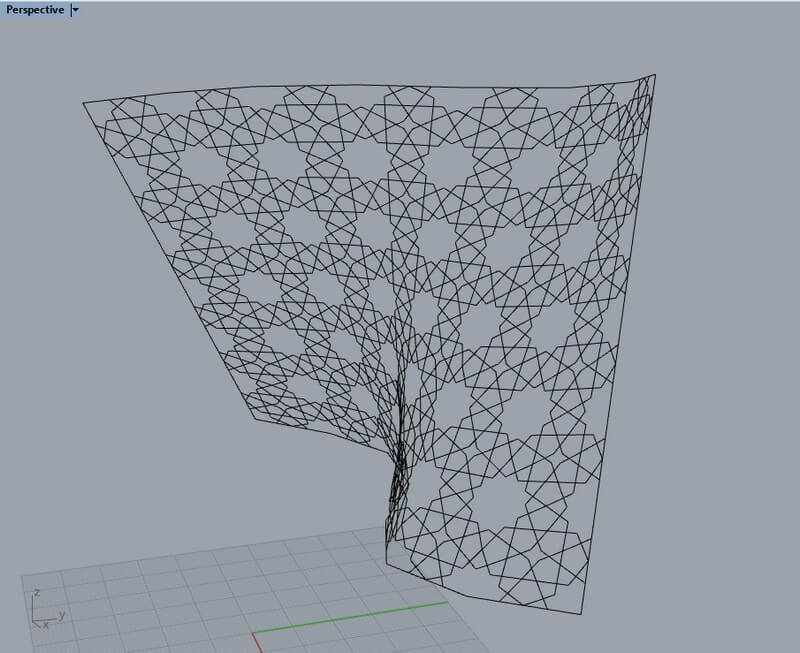
Task: Pick the top-left corner of patterned surface
Action: [x=83, y=102]
